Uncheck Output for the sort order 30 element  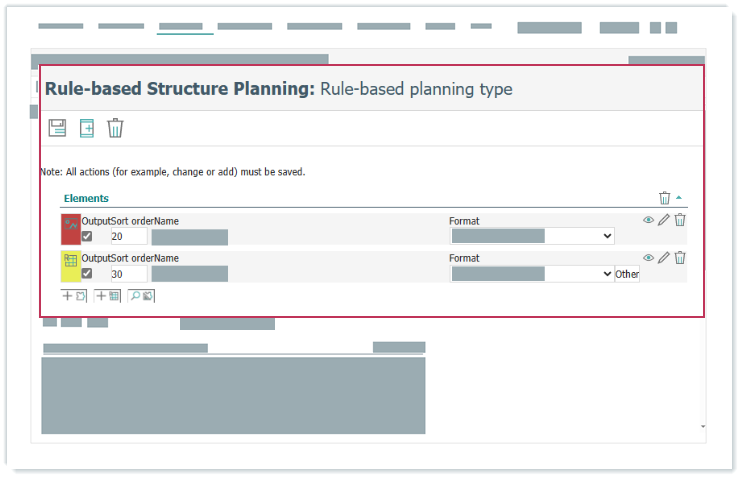tap(87, 274)
